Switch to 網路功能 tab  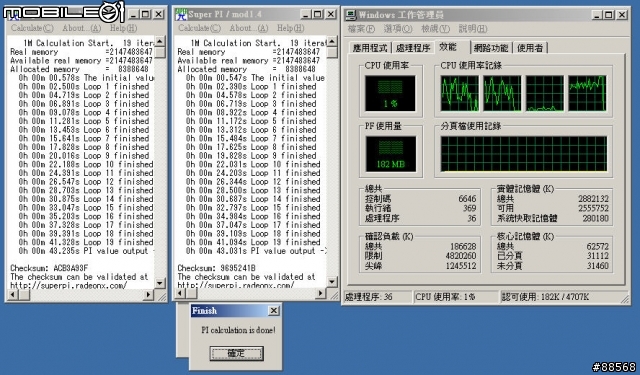(491, 48)
